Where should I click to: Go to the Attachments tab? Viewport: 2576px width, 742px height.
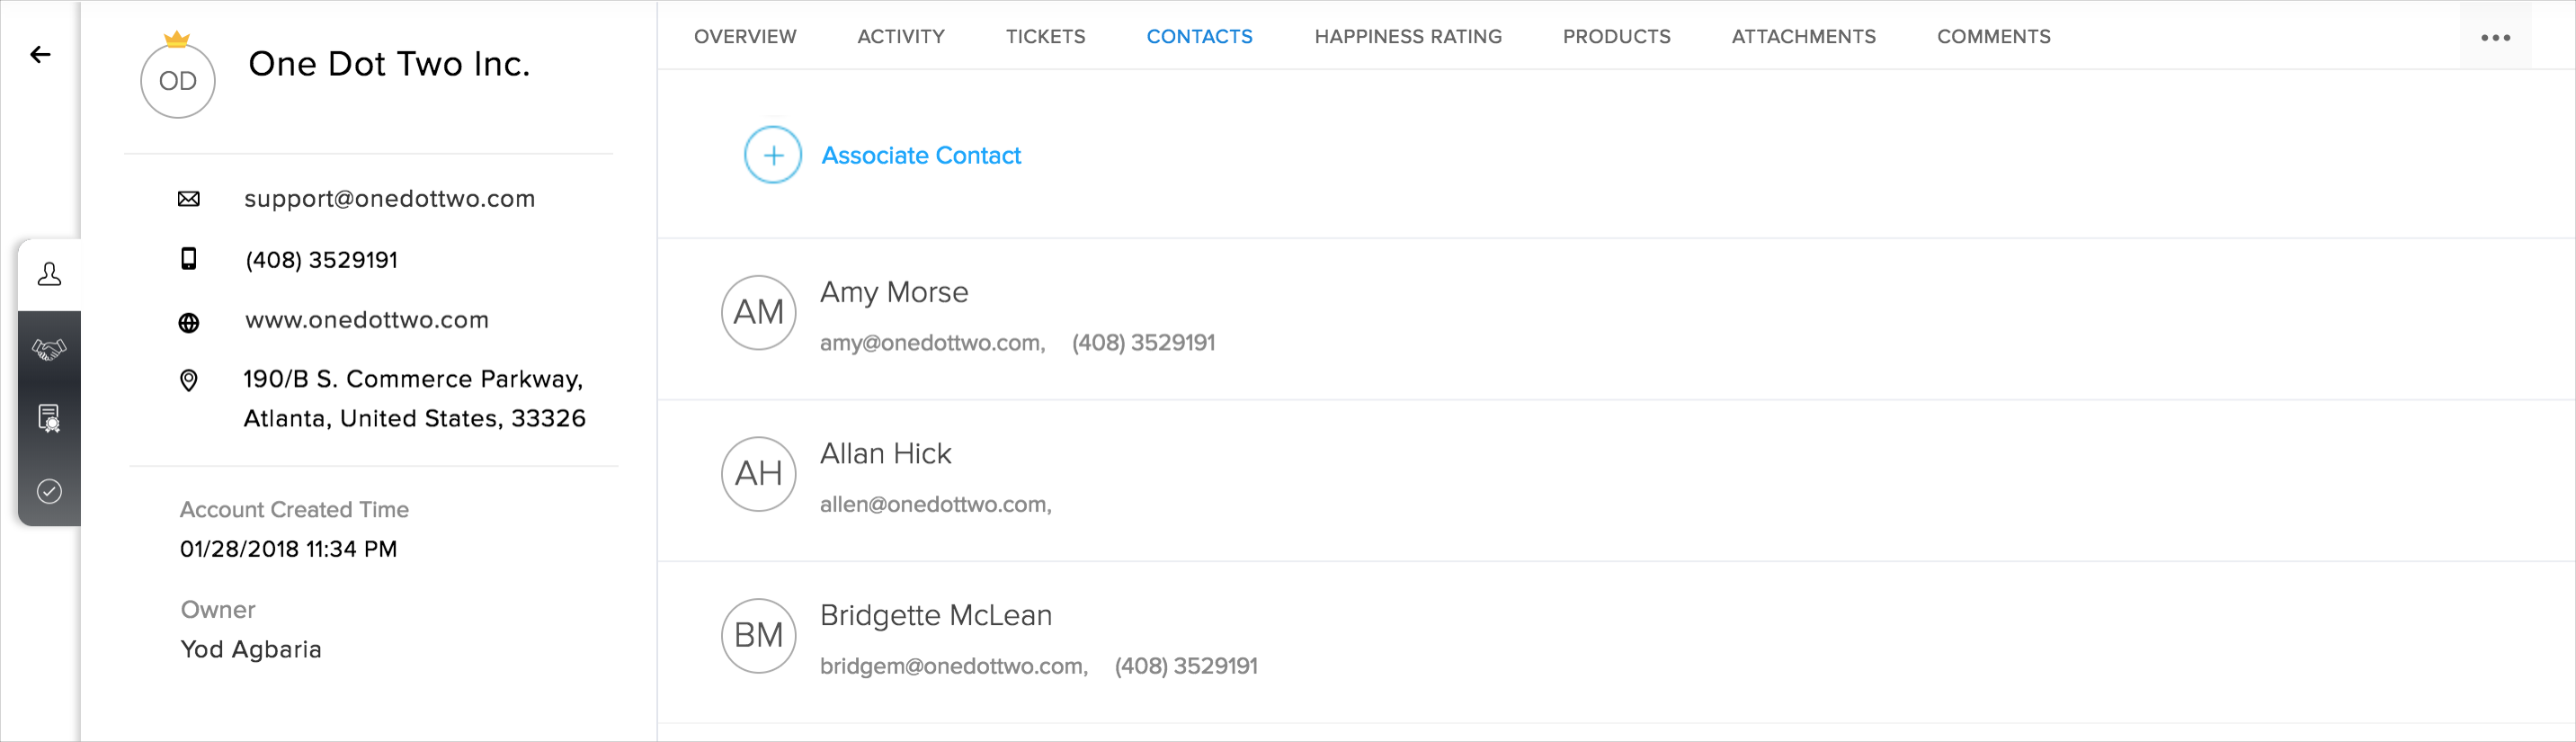click(x=1803, y=37)
